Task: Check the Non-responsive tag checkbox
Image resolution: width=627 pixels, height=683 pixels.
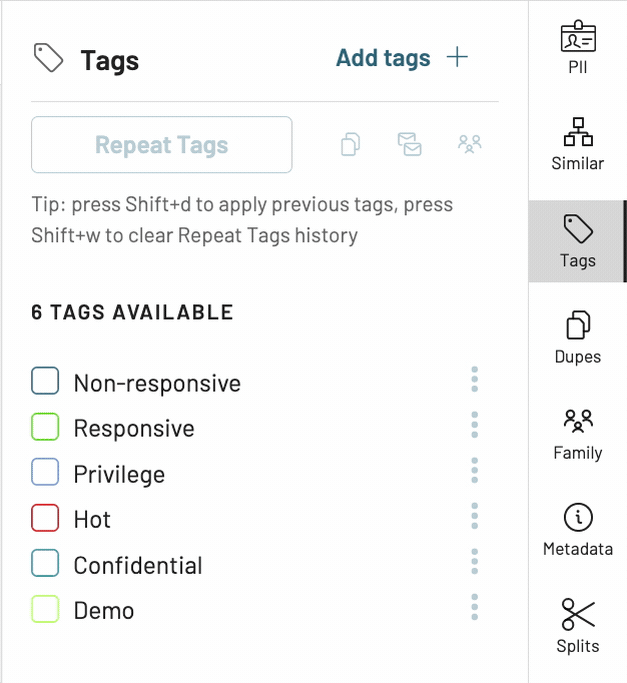Action: pos(45,381)
